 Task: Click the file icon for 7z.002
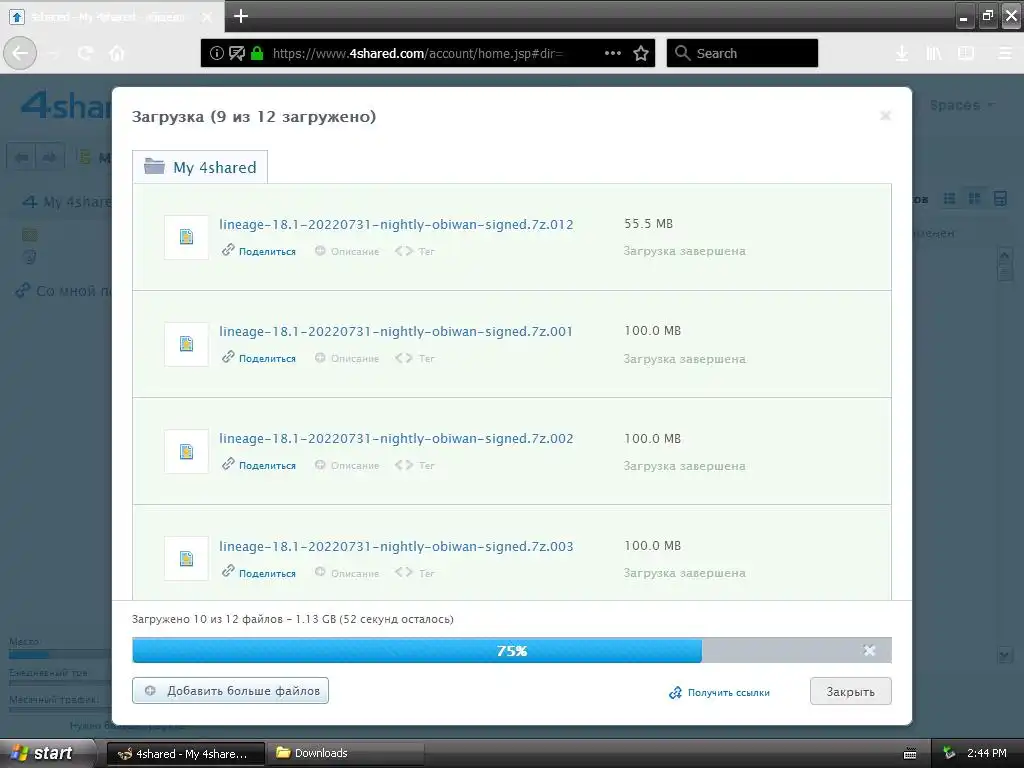(x=186, y=451)
